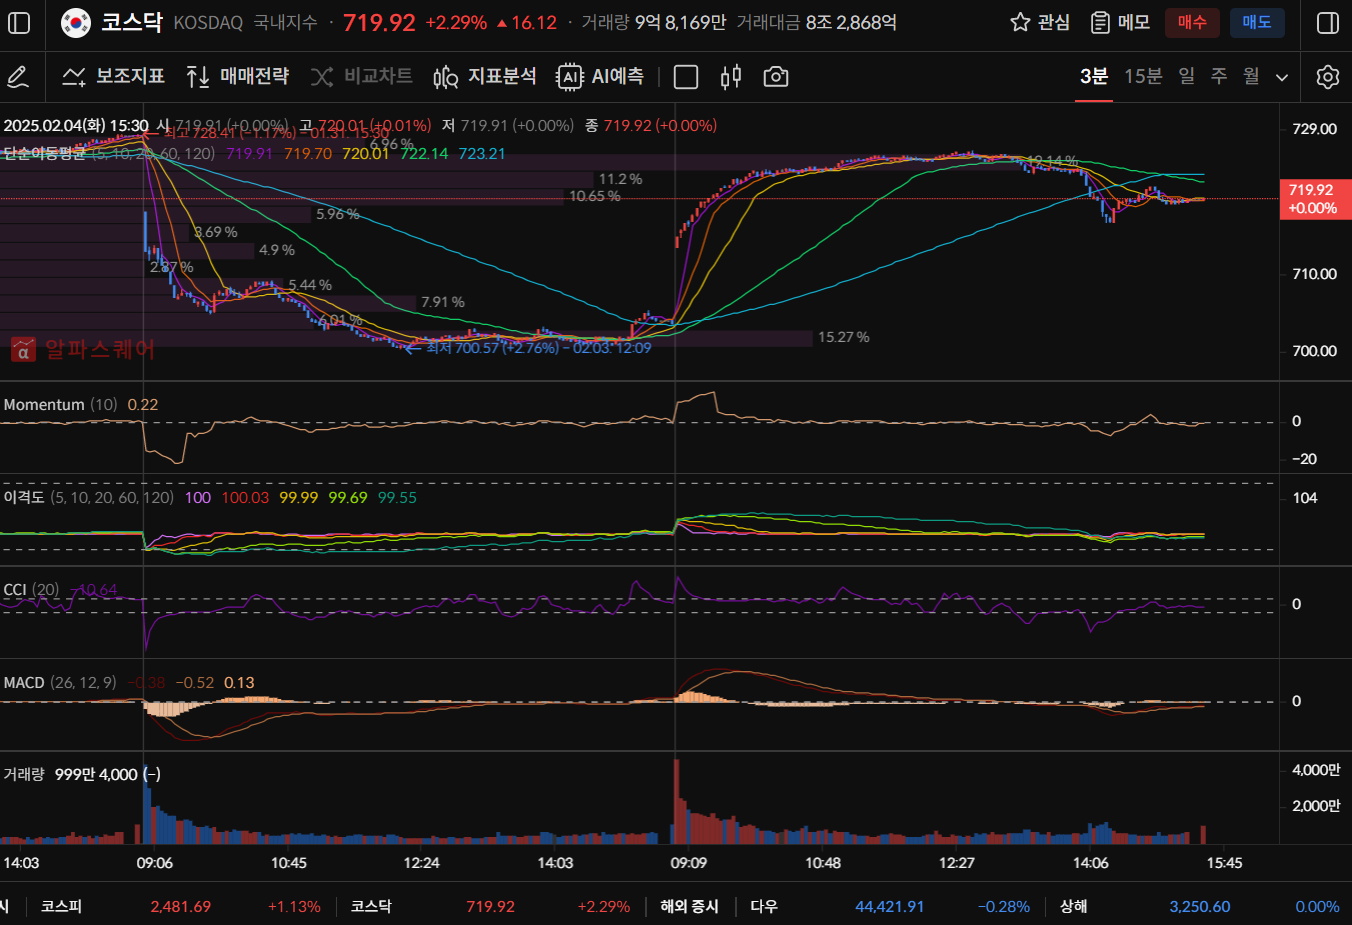This screenshot has height=925, width=1352.
Task: Click the 국내지수 category label
Action: tap(285, 22)
